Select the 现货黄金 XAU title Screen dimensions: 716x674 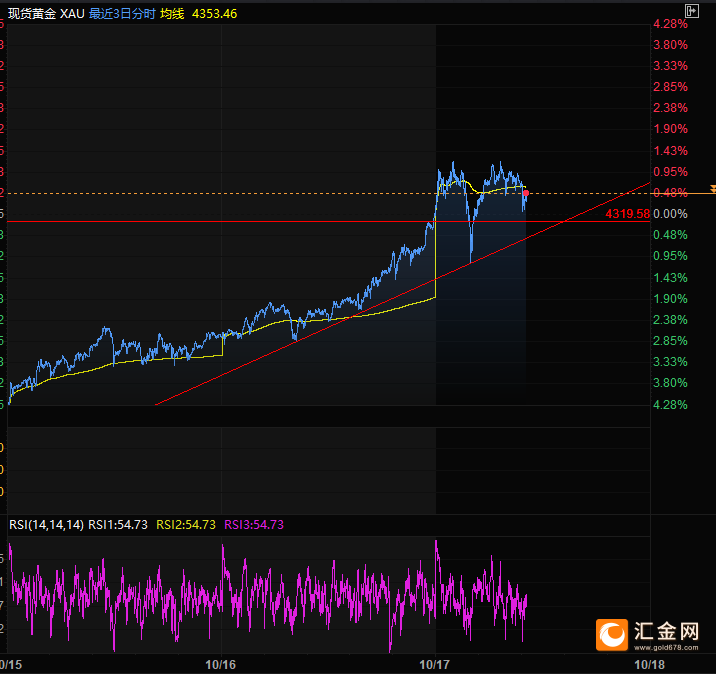[x=46, y=14]
